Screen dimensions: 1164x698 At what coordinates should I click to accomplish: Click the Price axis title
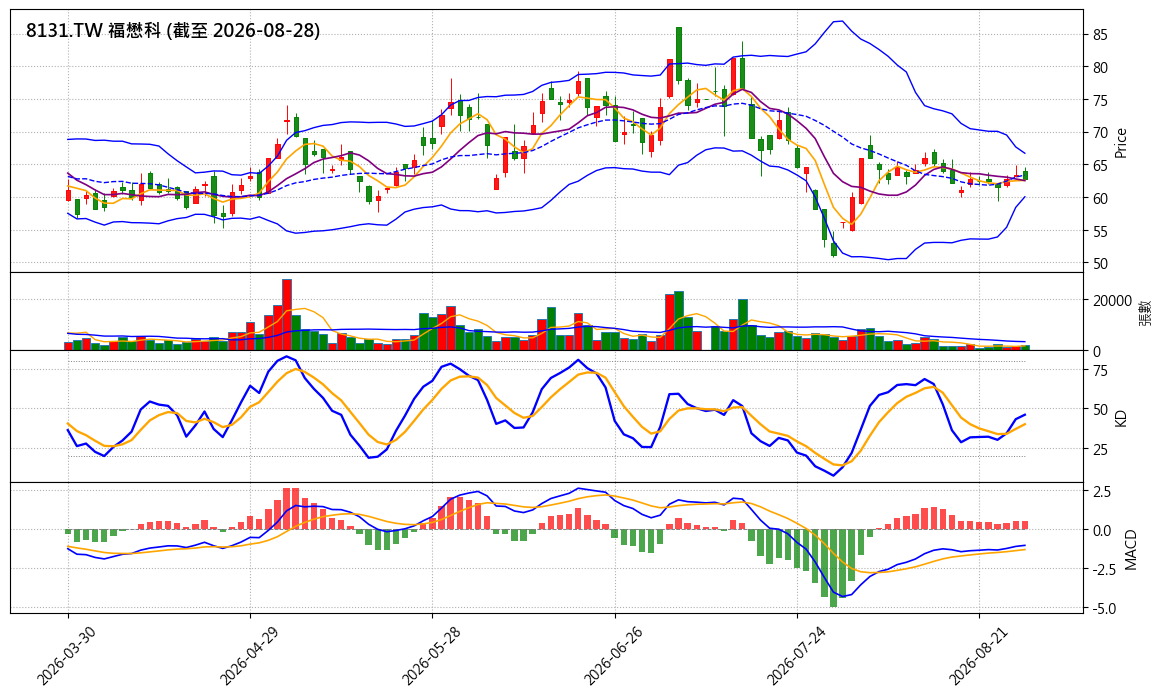coord(1121,143)
